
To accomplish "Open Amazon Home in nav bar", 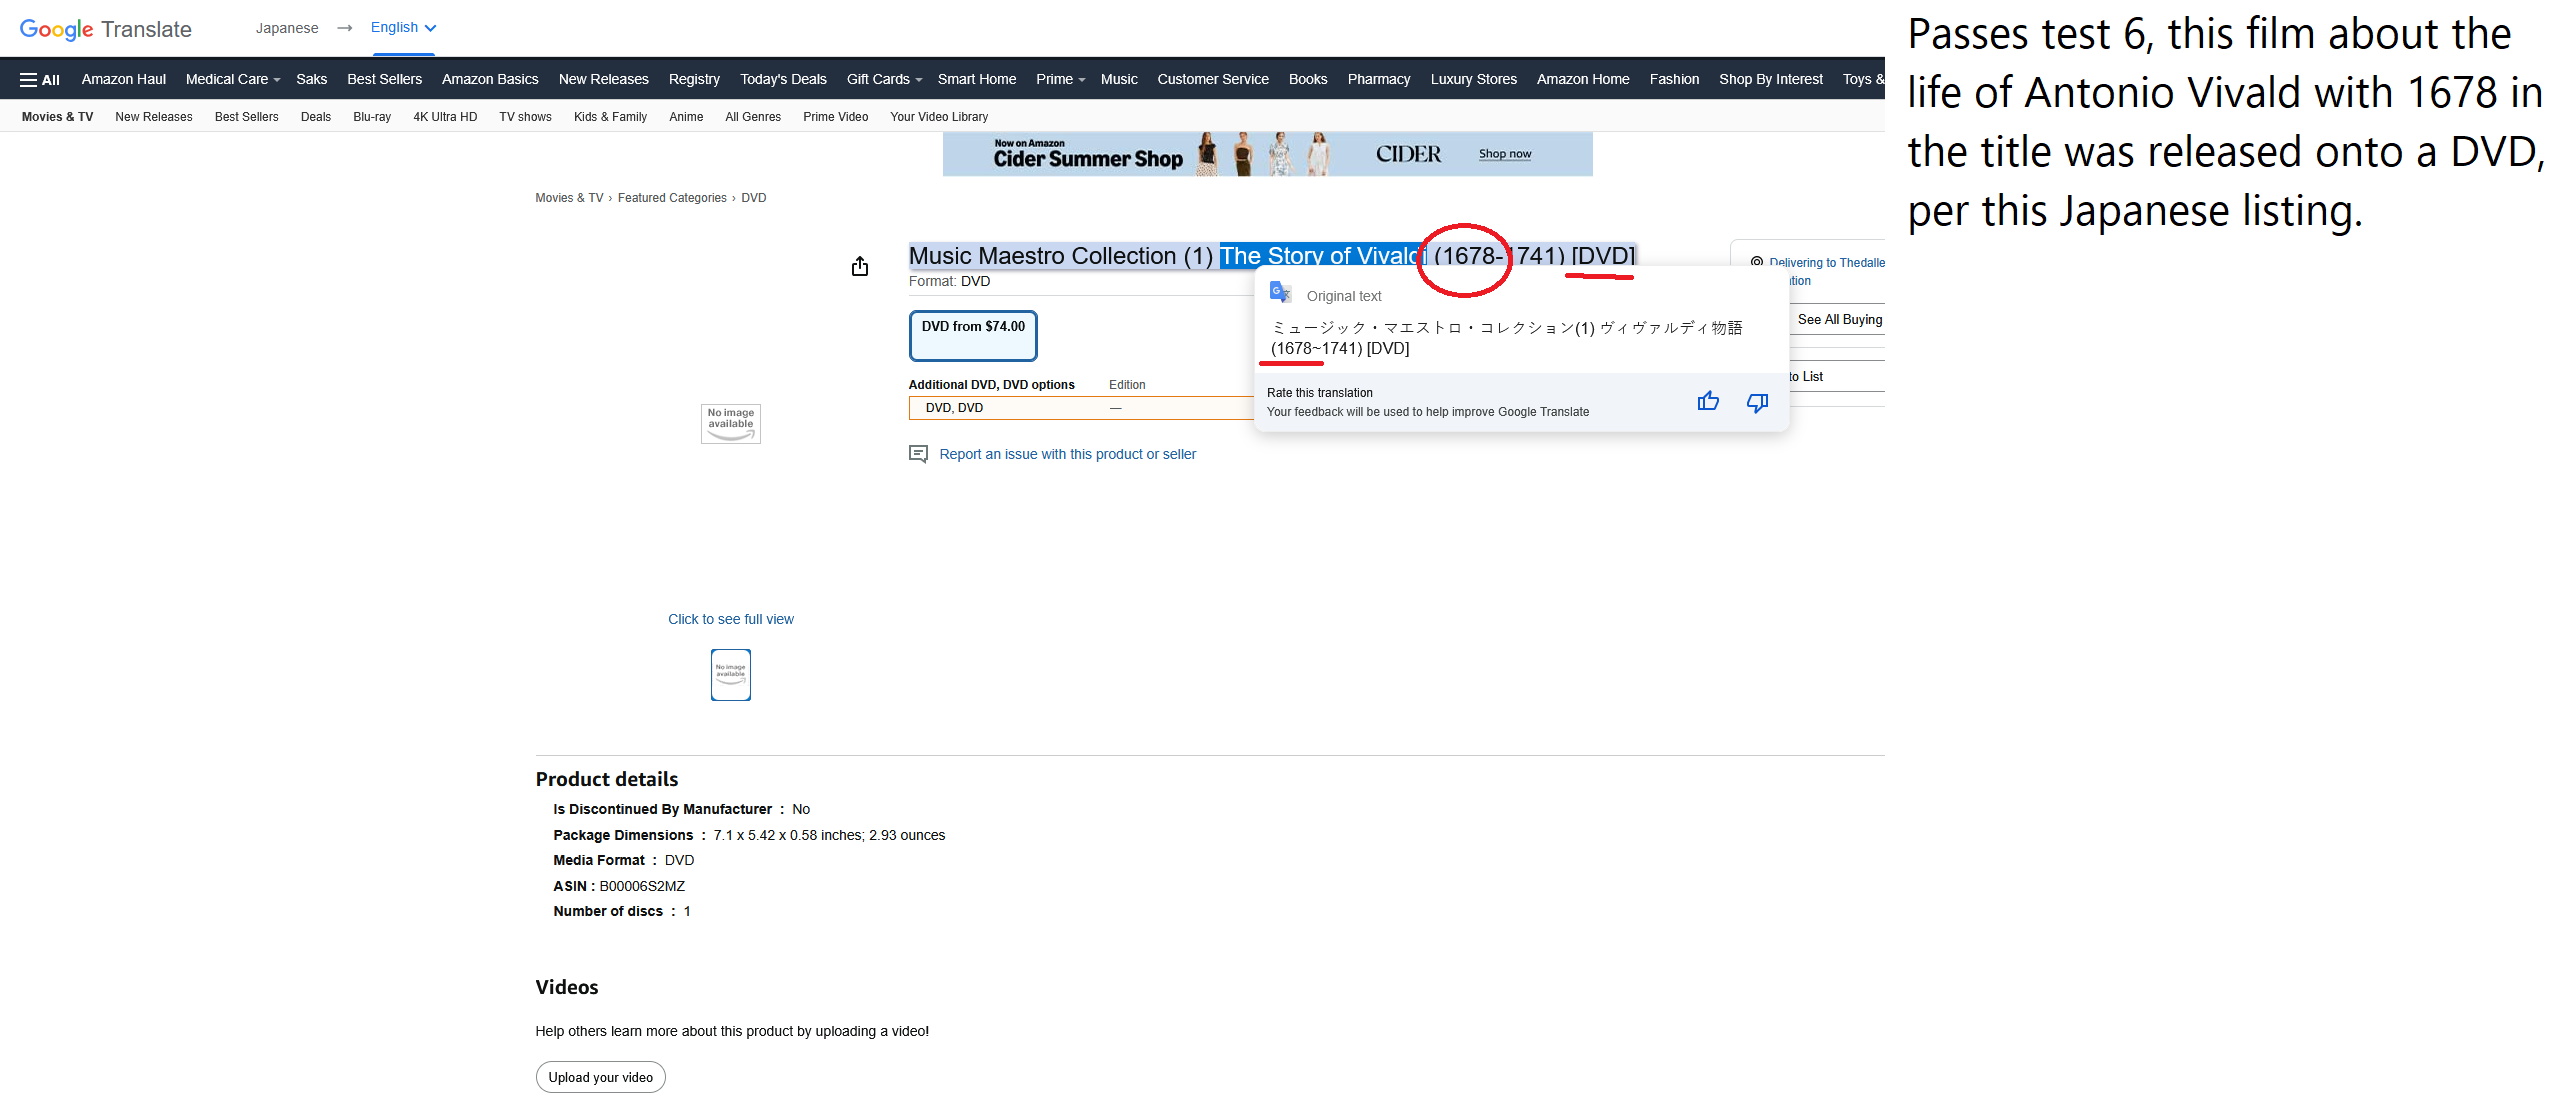I will click(x=1583, y=80).
